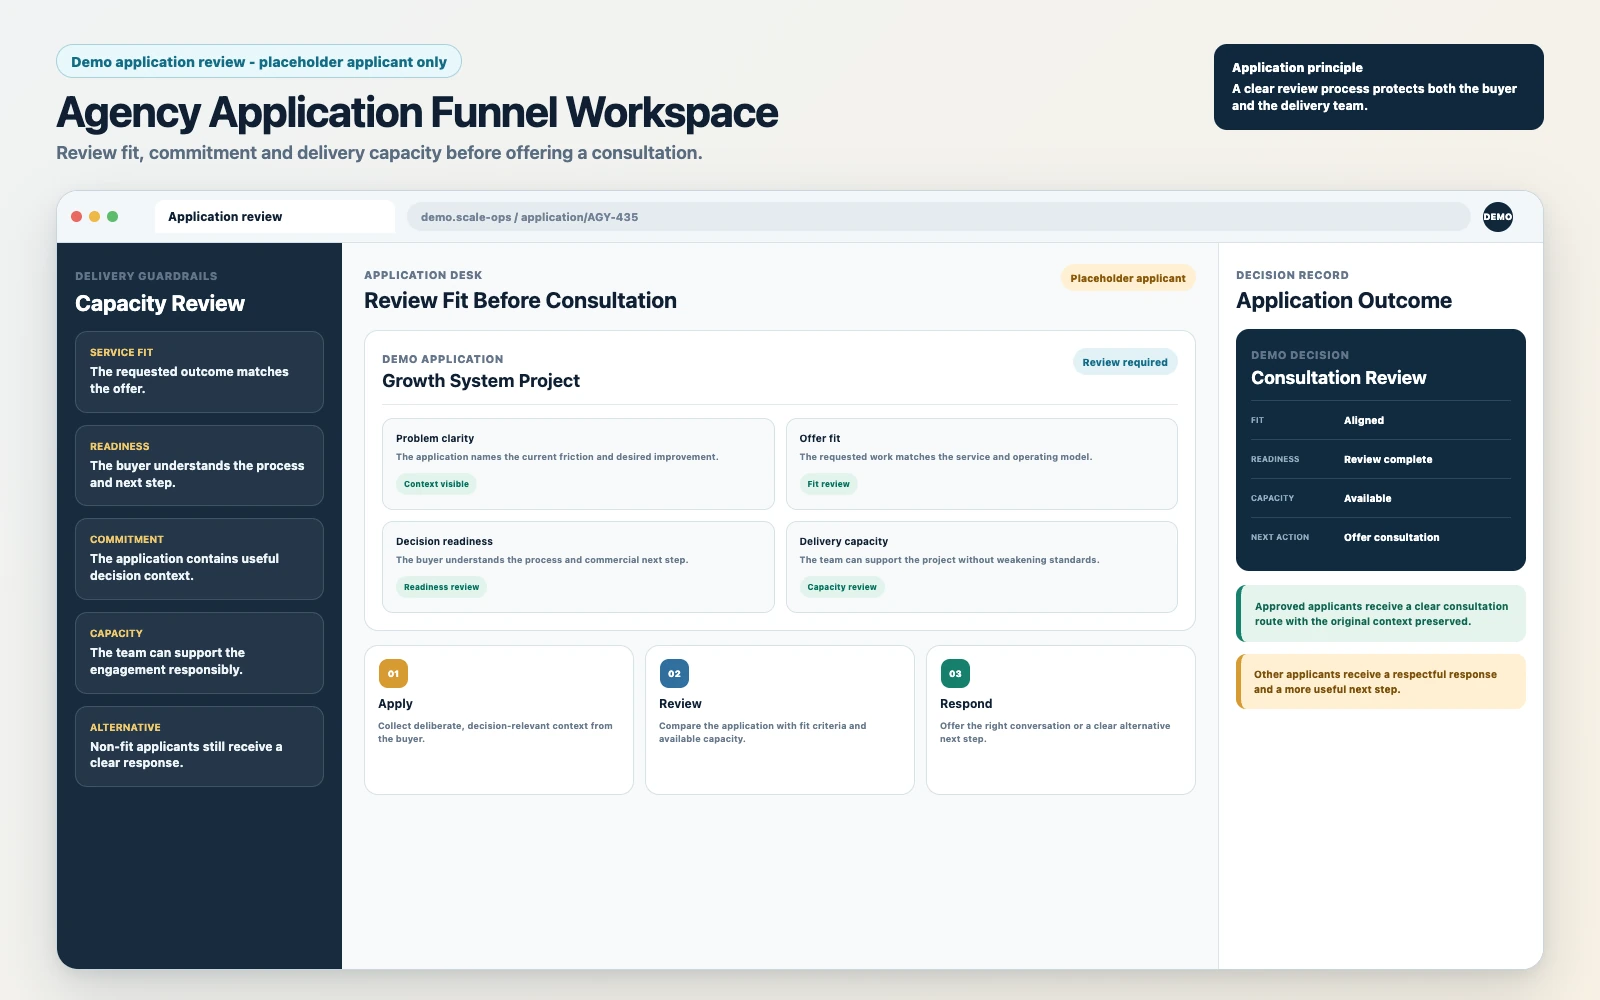Open the Capacity guardrail card in sidebar
This screenshot has width=1600, height=1000.
coord(199,653)
